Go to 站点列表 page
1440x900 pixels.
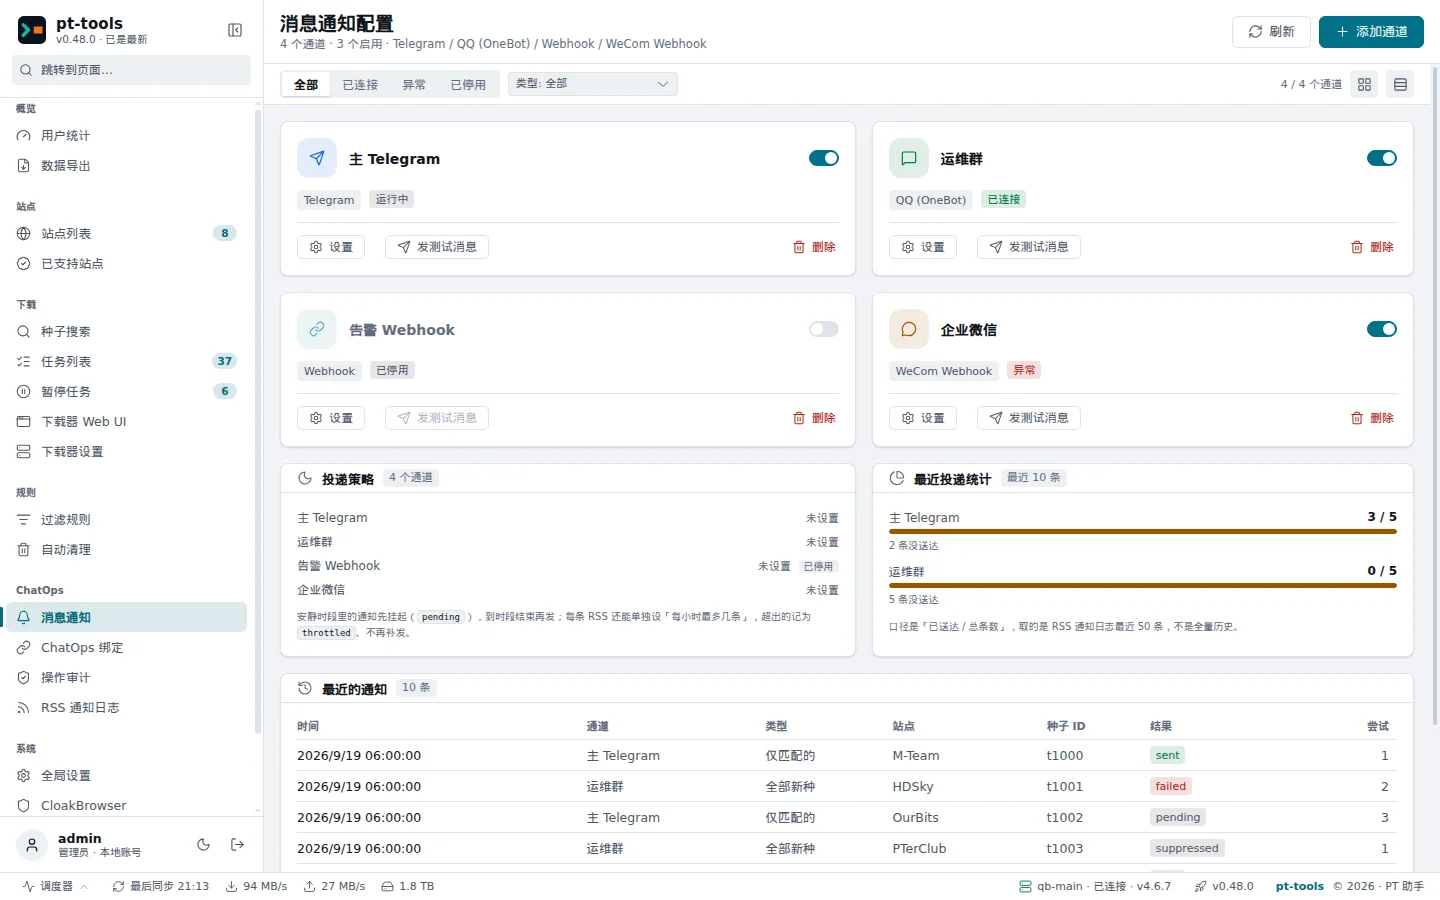[126, 234]
